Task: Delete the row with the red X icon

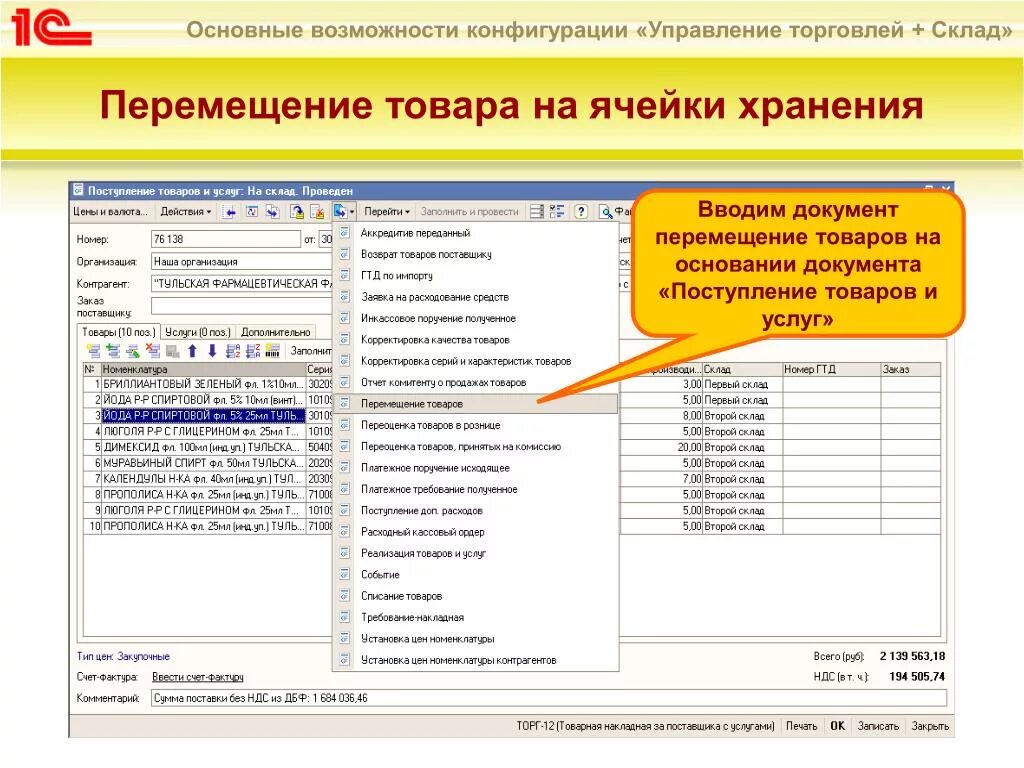Action: click(x=153, y=351)
